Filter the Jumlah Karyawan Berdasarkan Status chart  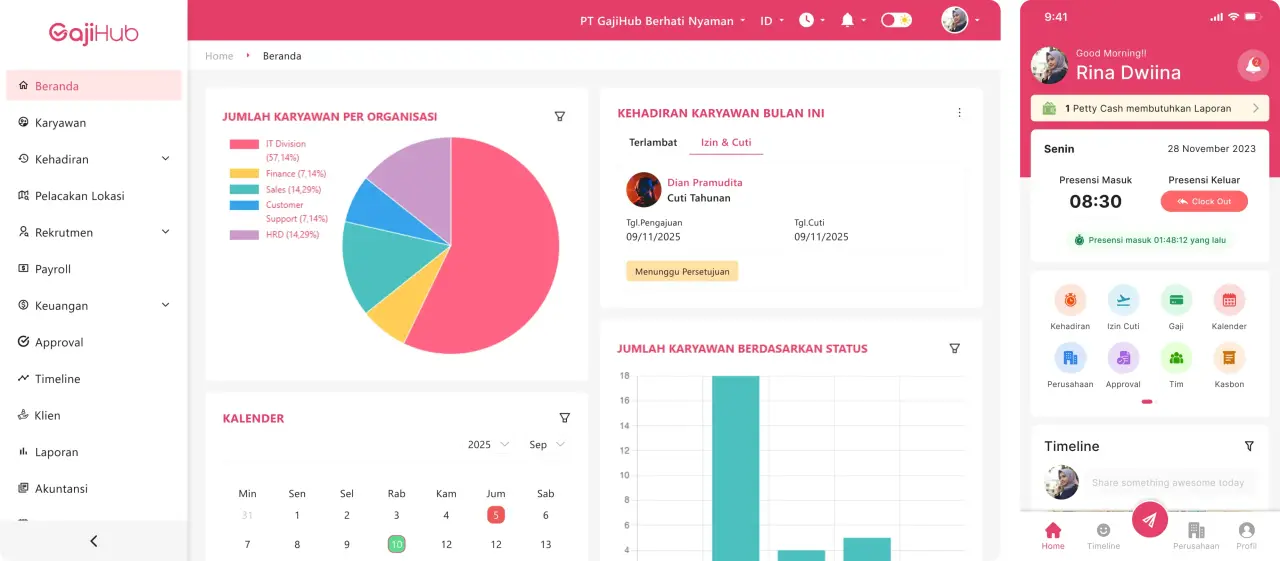point(954,348)
